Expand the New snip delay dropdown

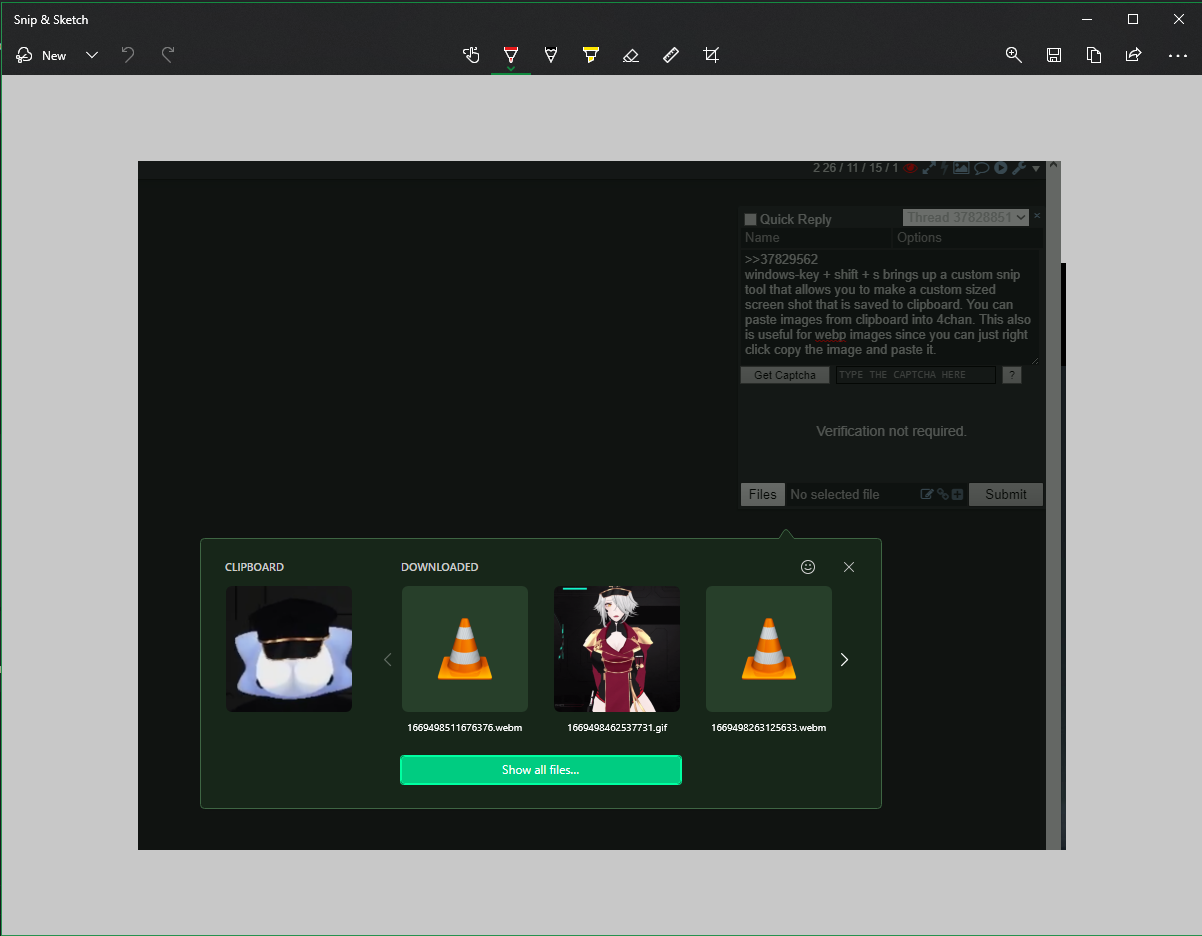tap(92, 55)
